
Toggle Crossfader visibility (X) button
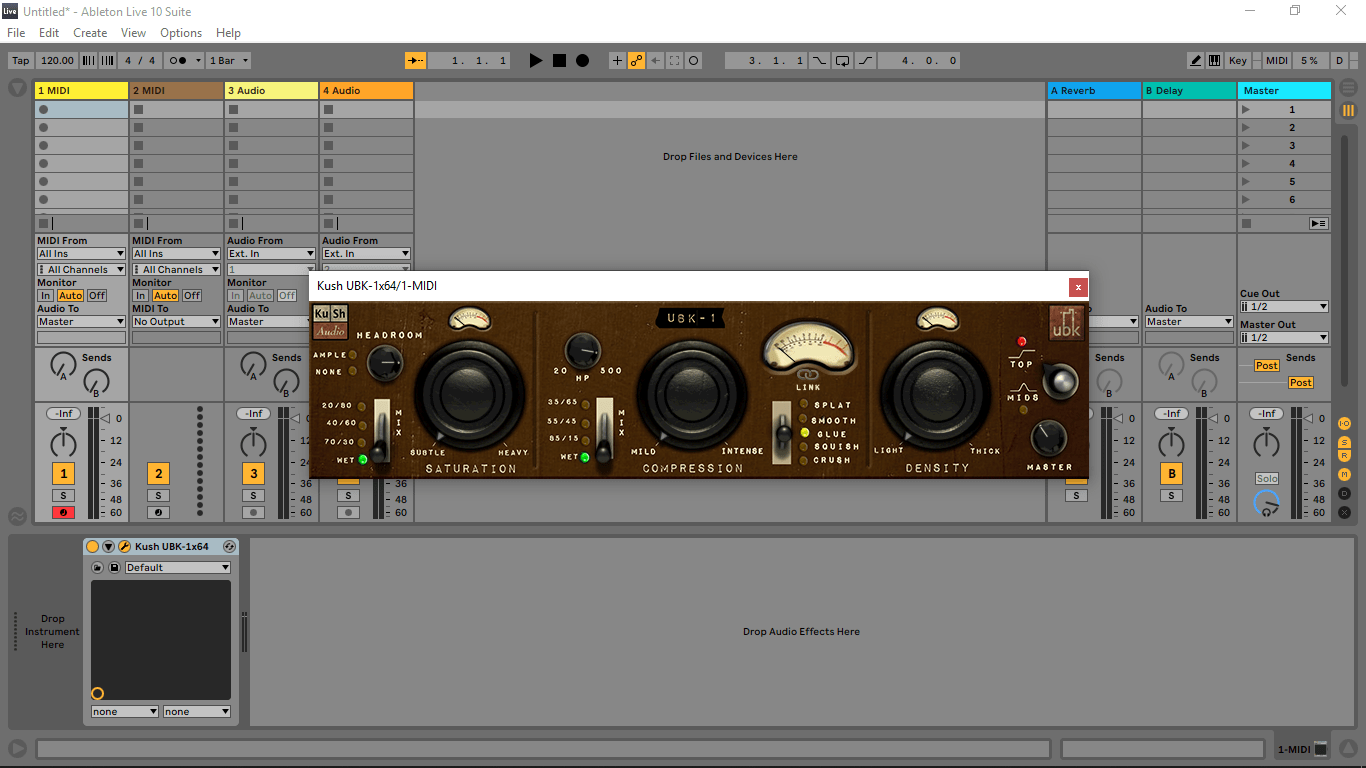click(x=1344, y=512)
